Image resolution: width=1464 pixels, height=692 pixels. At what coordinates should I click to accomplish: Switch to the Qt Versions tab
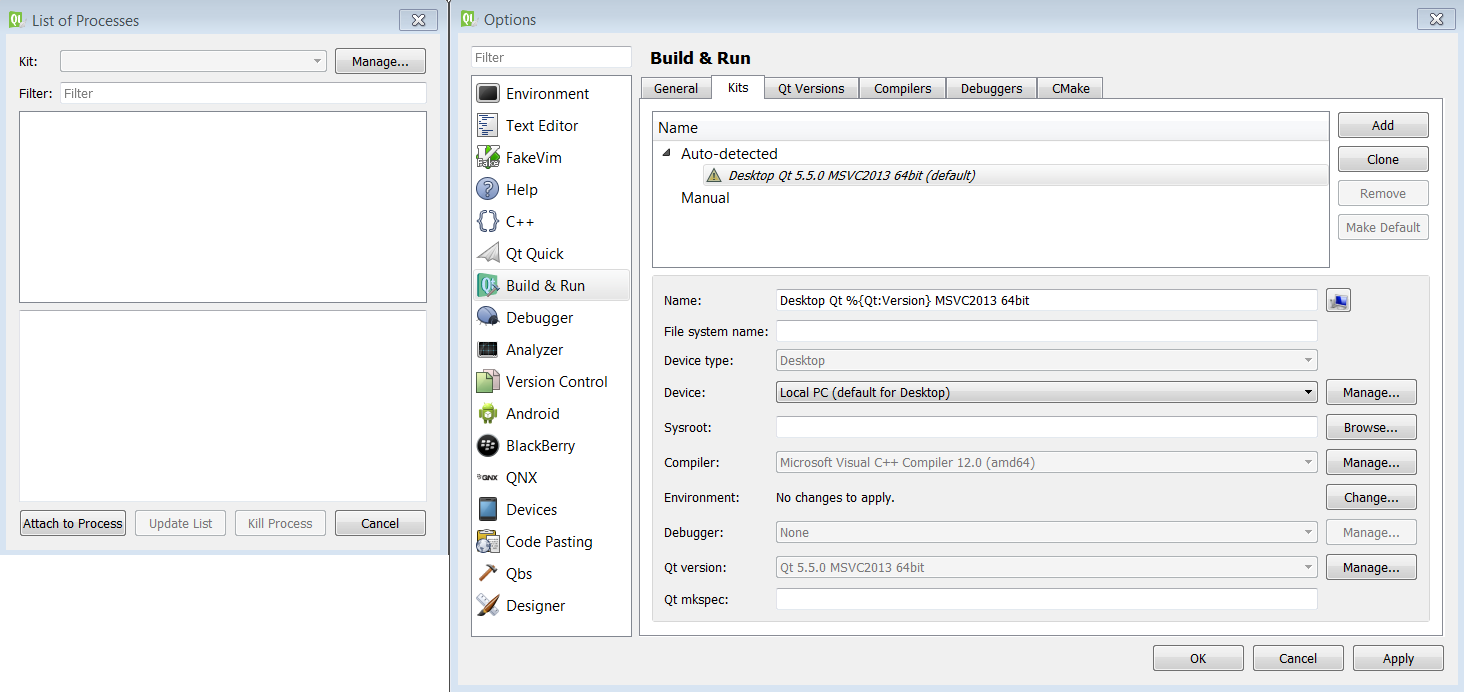[811, 89]
